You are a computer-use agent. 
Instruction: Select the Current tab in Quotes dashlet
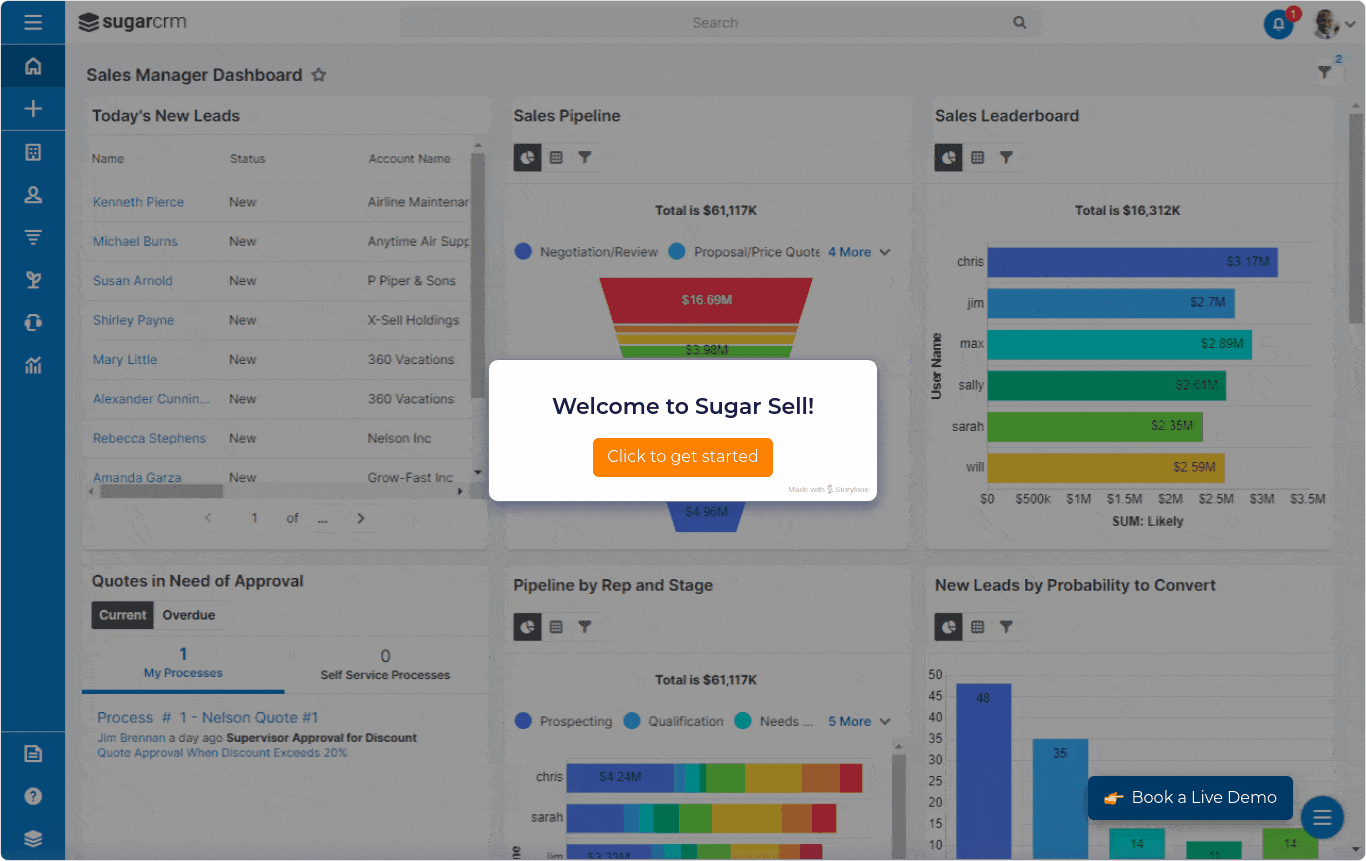coord(123,615)
